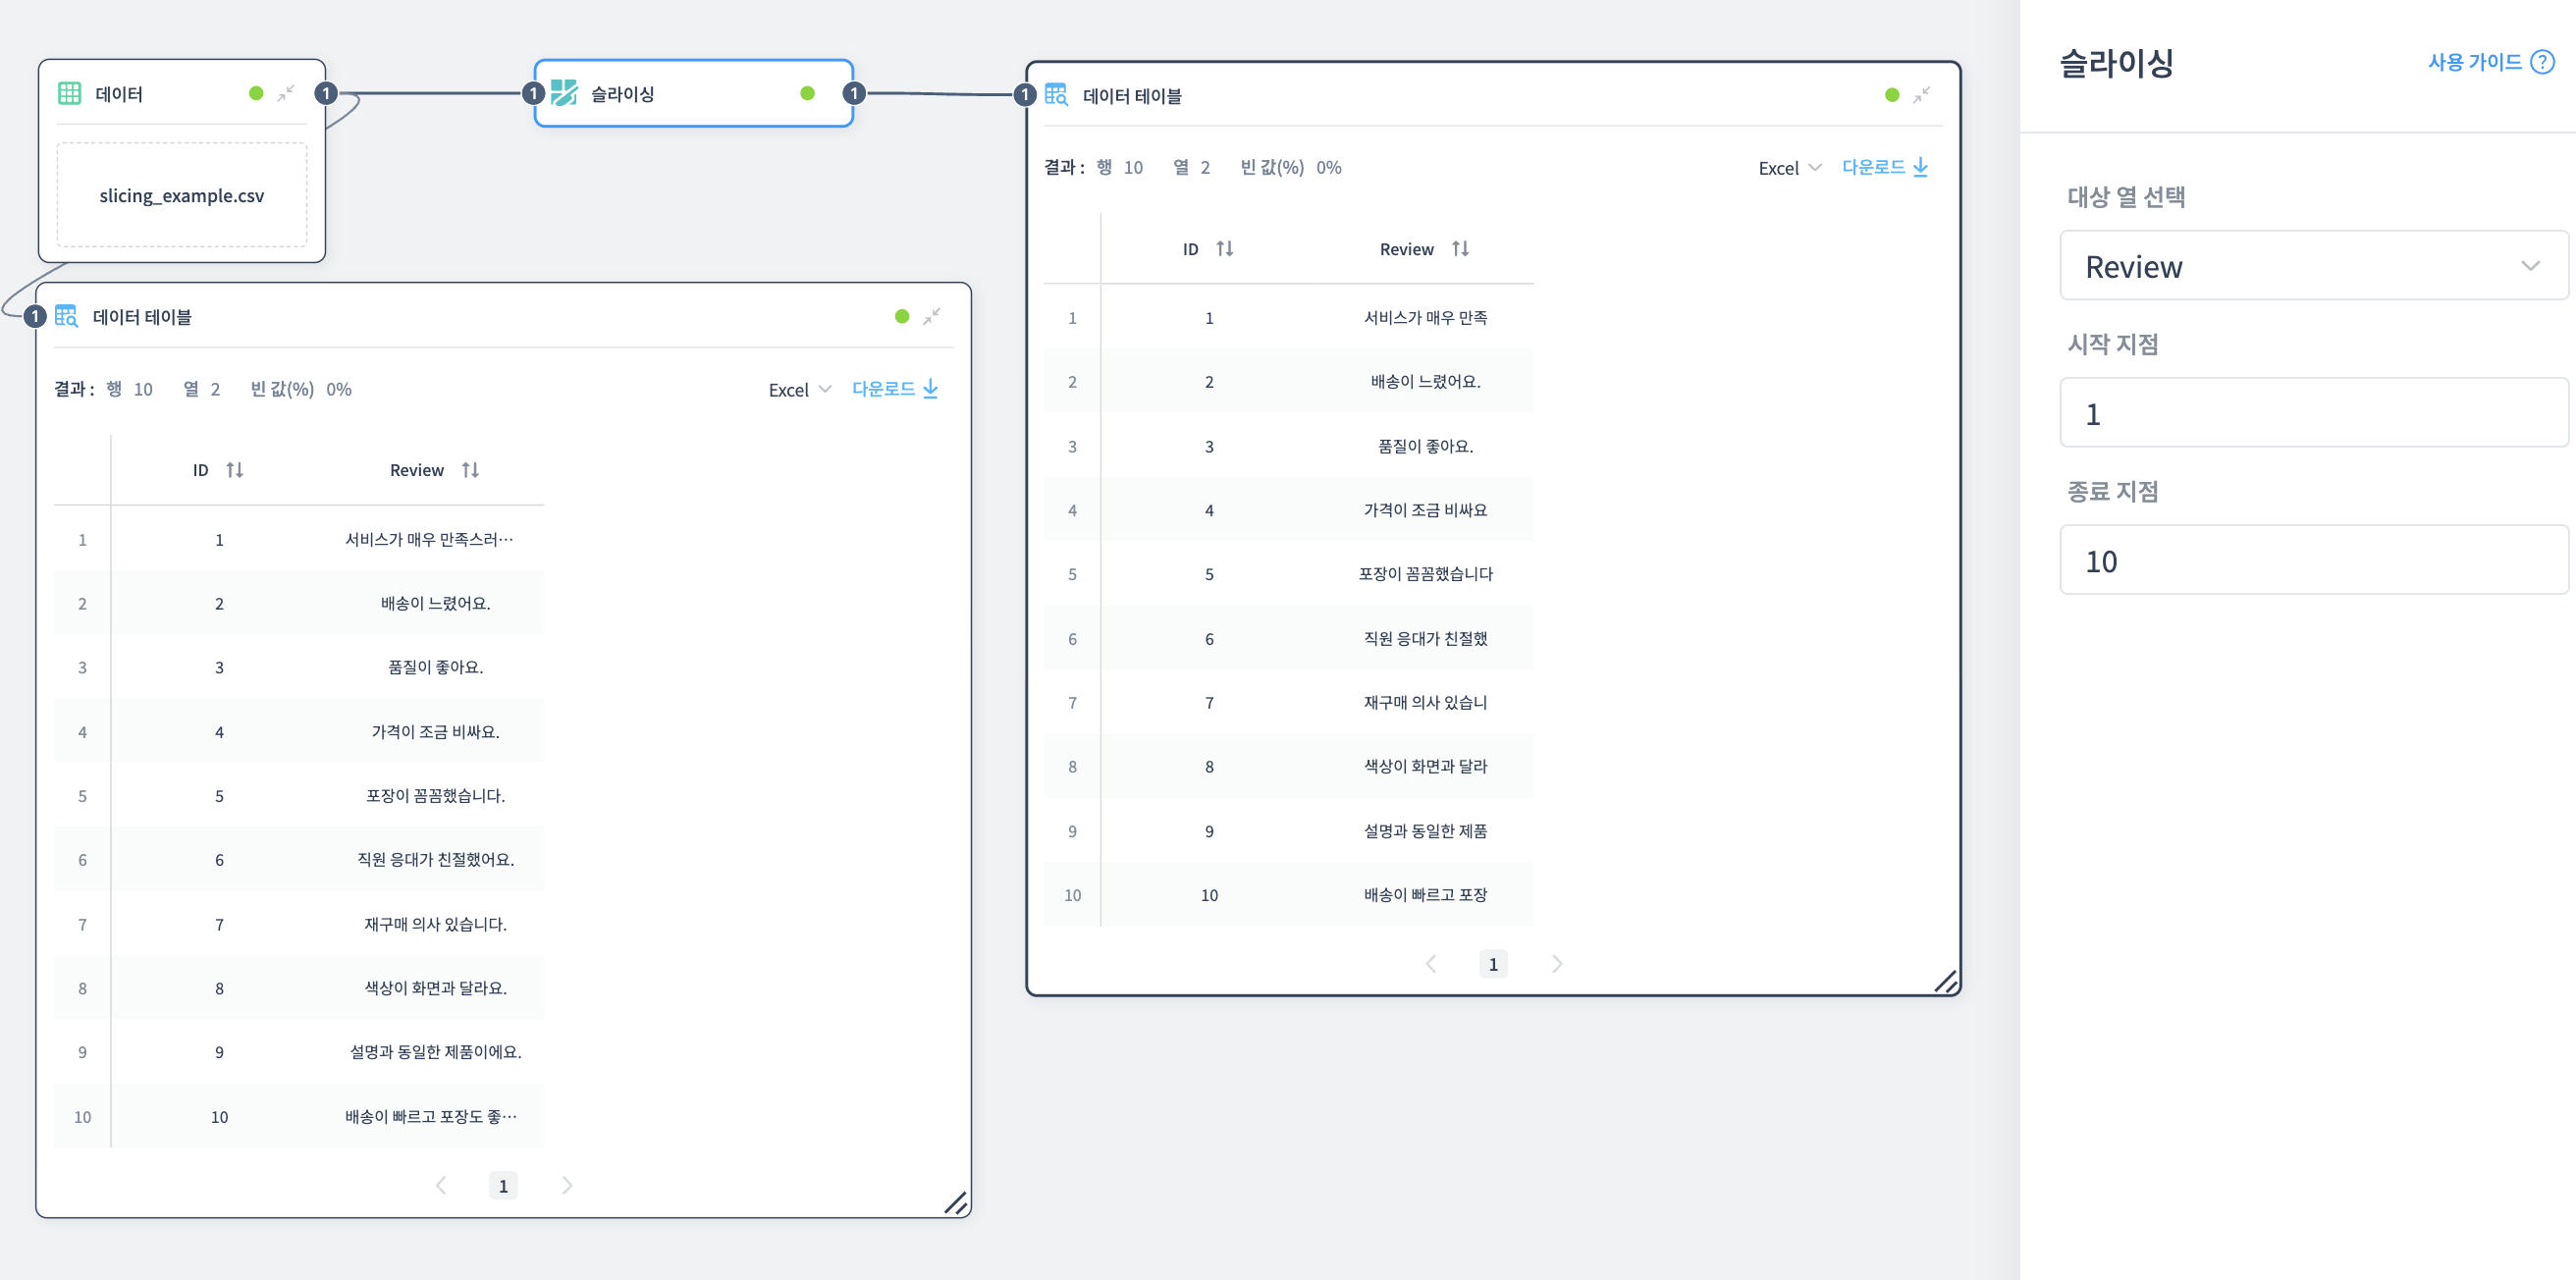
Task: Click the right data table magnifier icon
Action: tap(1056, 95)
